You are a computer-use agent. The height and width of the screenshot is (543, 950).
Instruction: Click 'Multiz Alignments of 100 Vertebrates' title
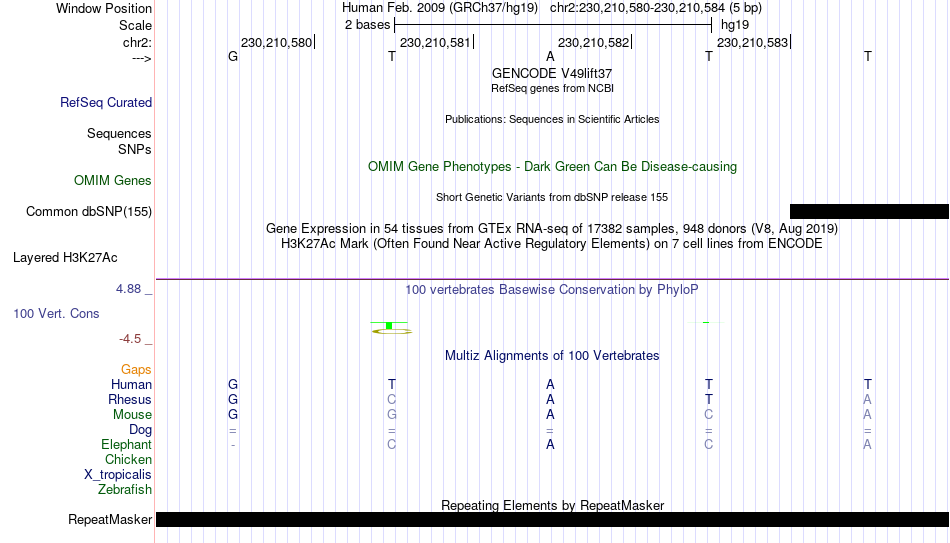click(552, 356)
